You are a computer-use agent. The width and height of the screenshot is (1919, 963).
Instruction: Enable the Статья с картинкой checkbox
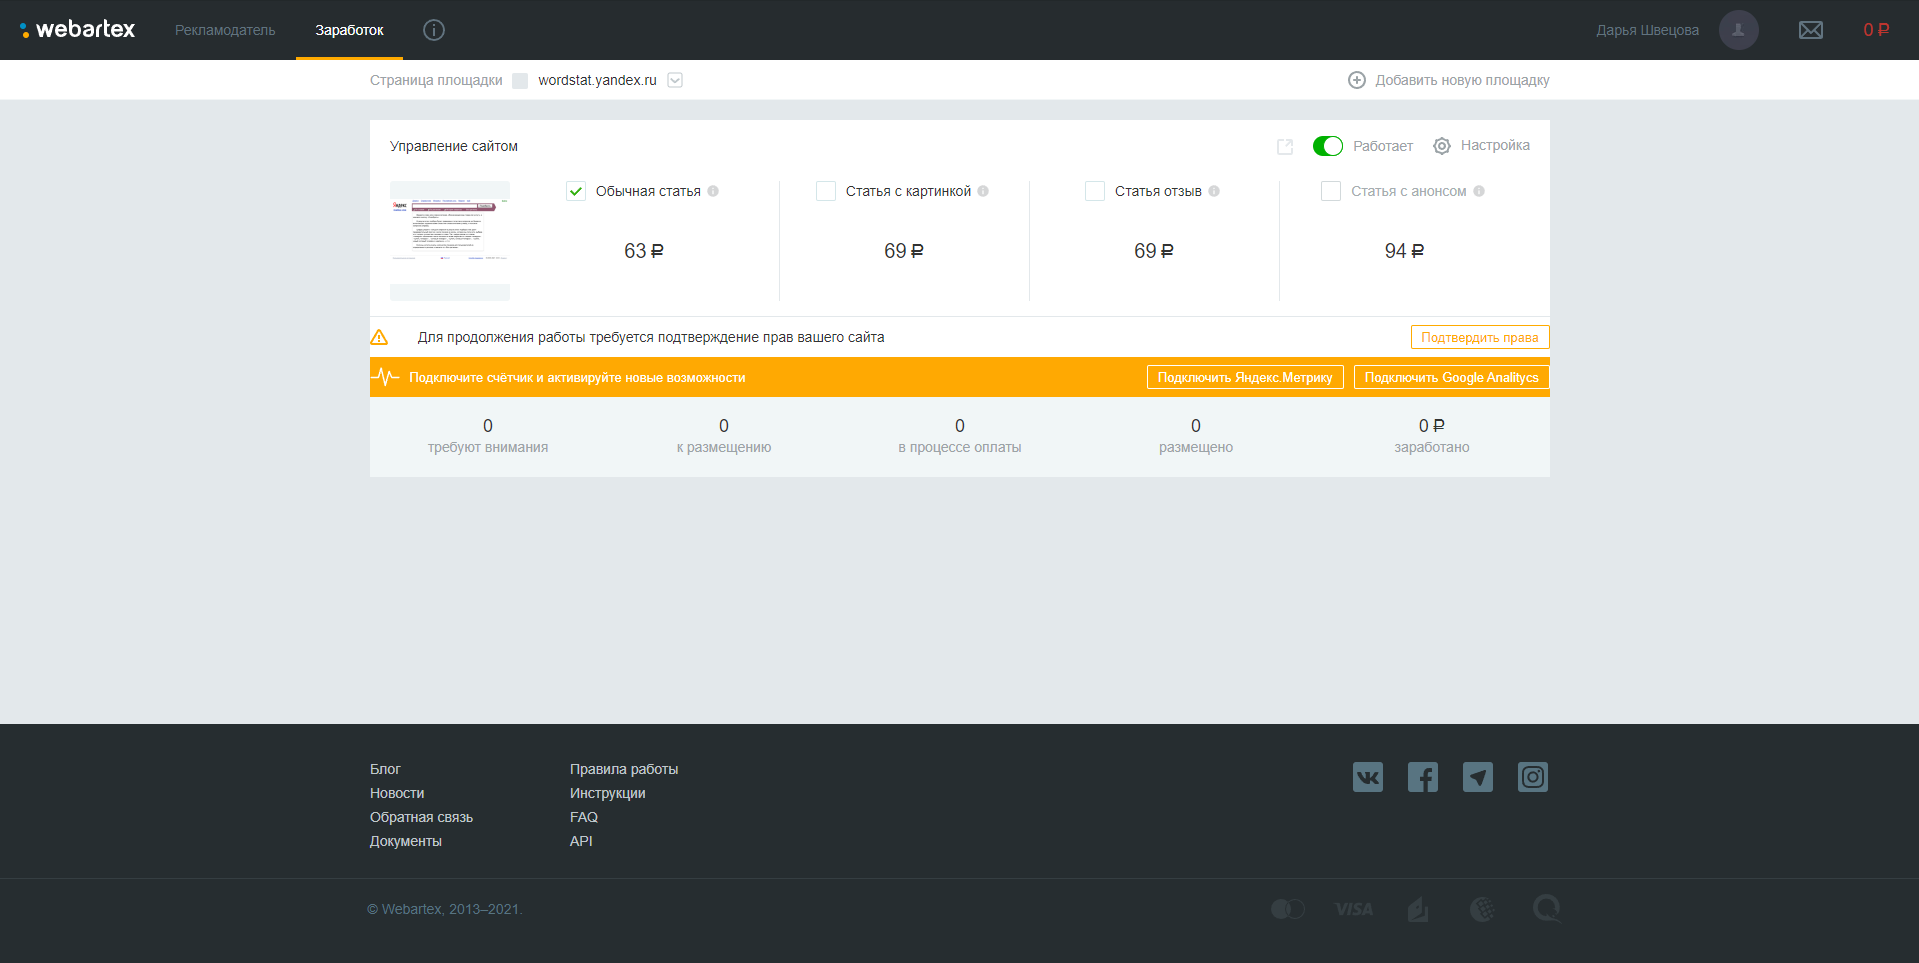pyautogui.click(x=826, y=191)
